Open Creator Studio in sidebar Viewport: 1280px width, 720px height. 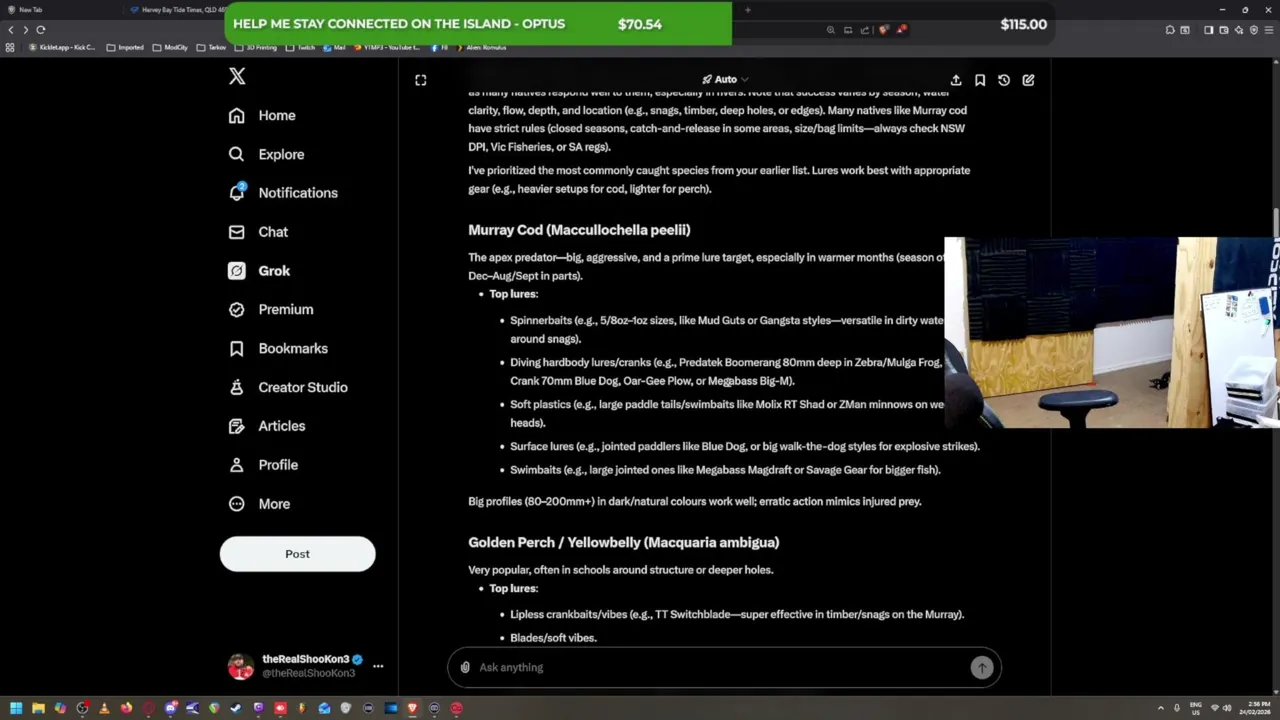[288, 388]
